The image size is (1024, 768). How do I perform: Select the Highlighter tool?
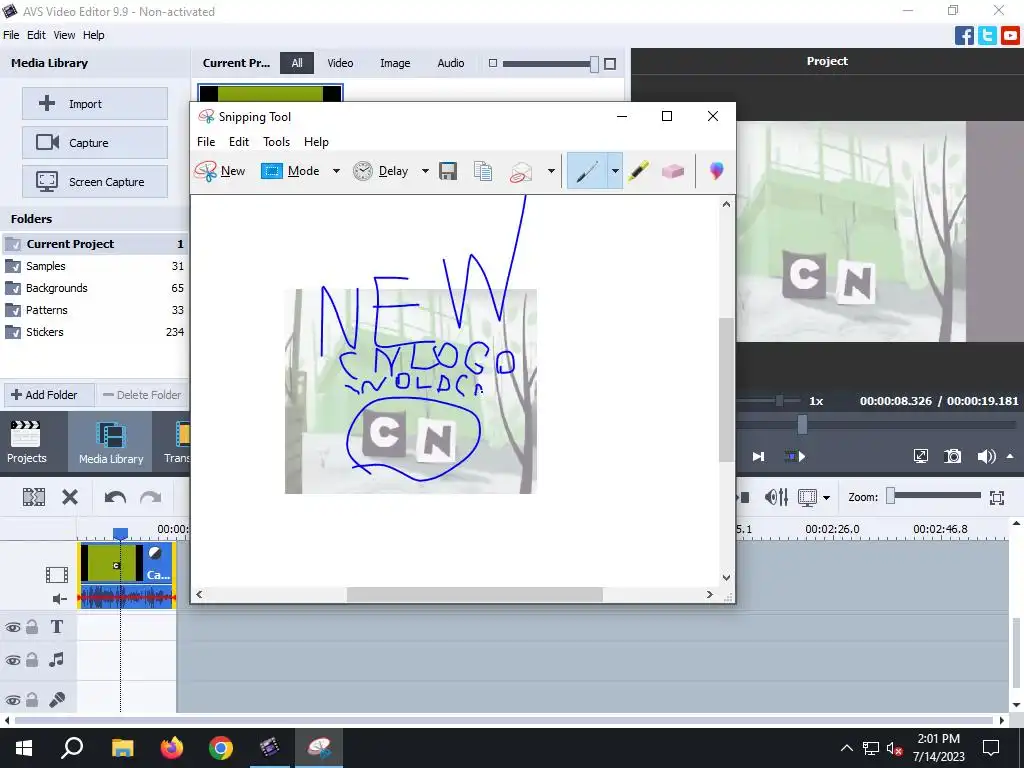pyautogui.click(x=638, y=171)
